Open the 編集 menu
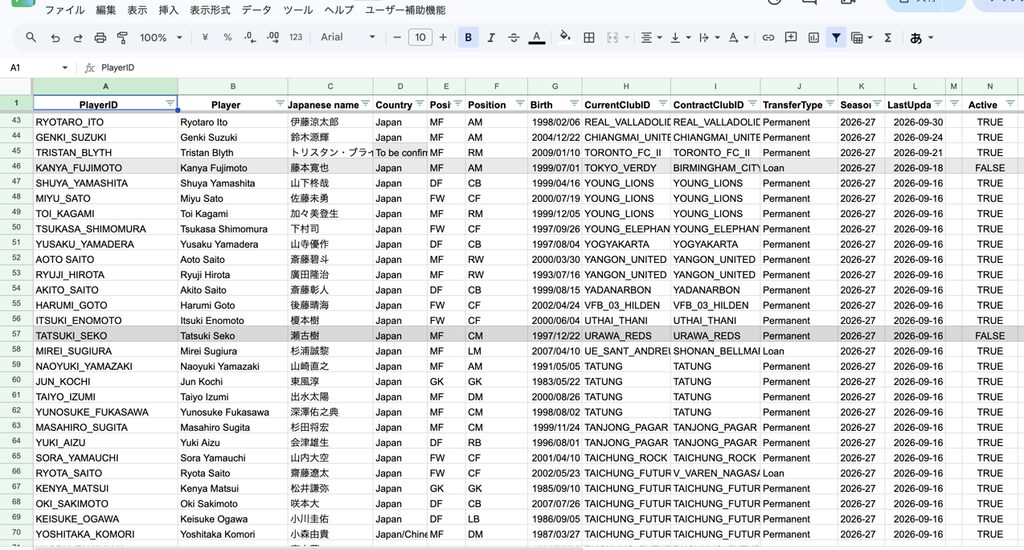Viewport: 1024px width, 550px height. [x=106, y=10]
